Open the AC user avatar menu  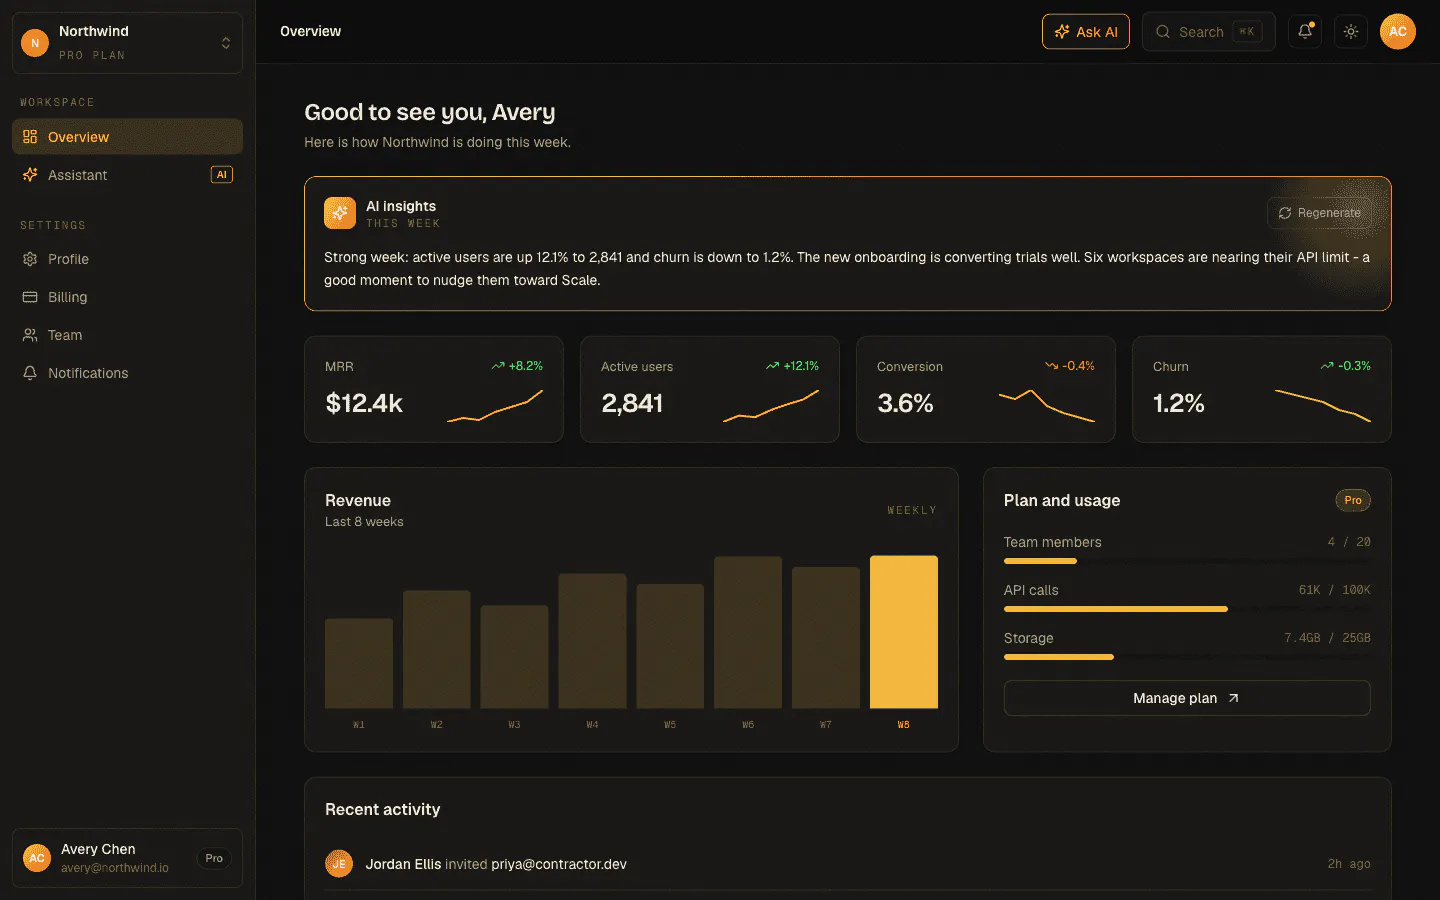pyautogui.click(x=1398, y=32)
